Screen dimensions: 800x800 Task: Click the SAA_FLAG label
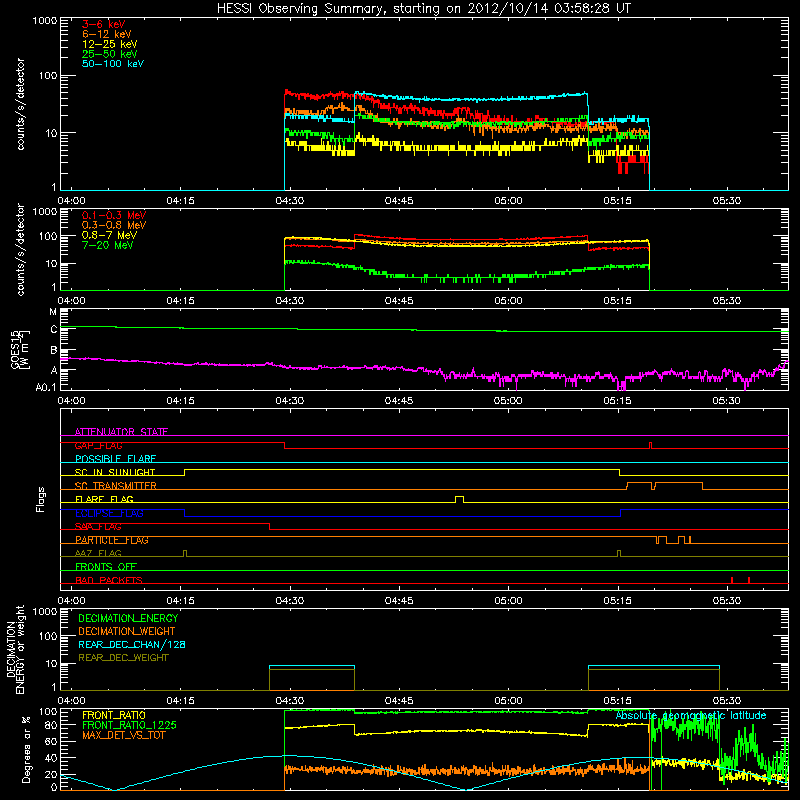click(x=98, y=526)
